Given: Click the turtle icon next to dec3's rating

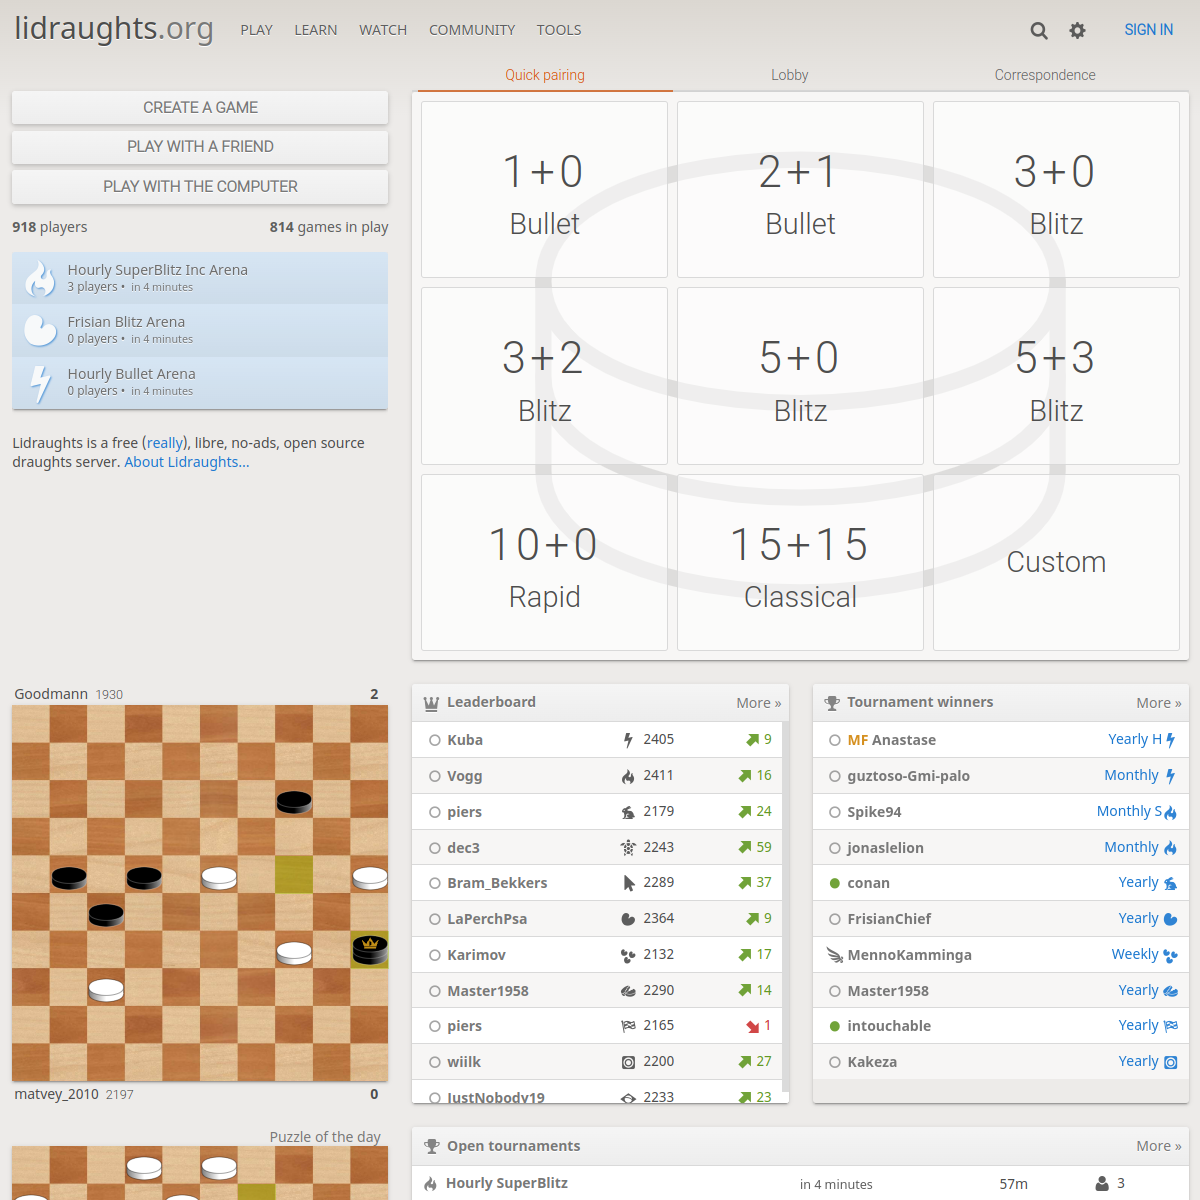Looking at the screenshot, I should click(627, 847).
